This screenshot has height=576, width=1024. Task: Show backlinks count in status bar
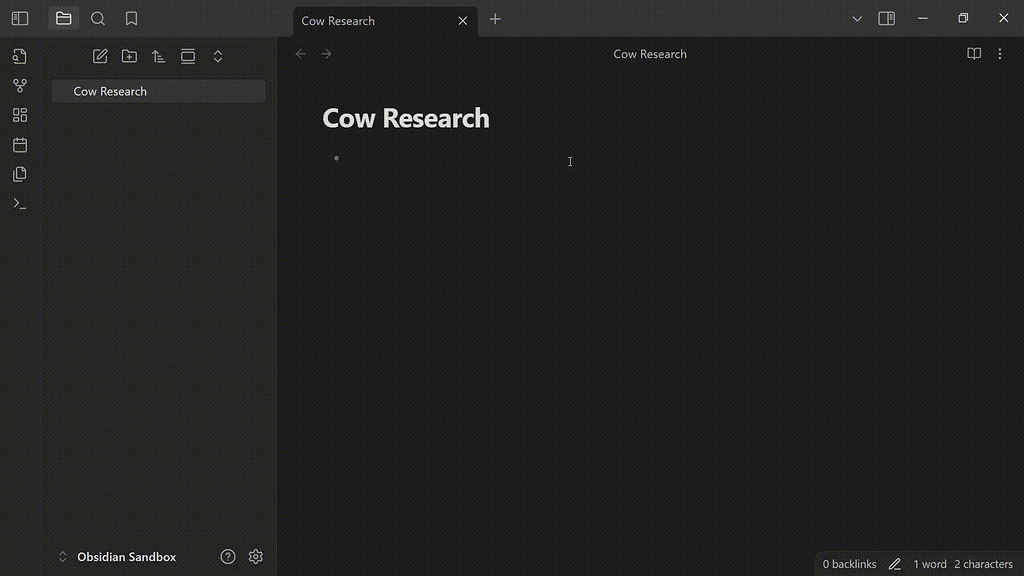click(x=849, y=563)
